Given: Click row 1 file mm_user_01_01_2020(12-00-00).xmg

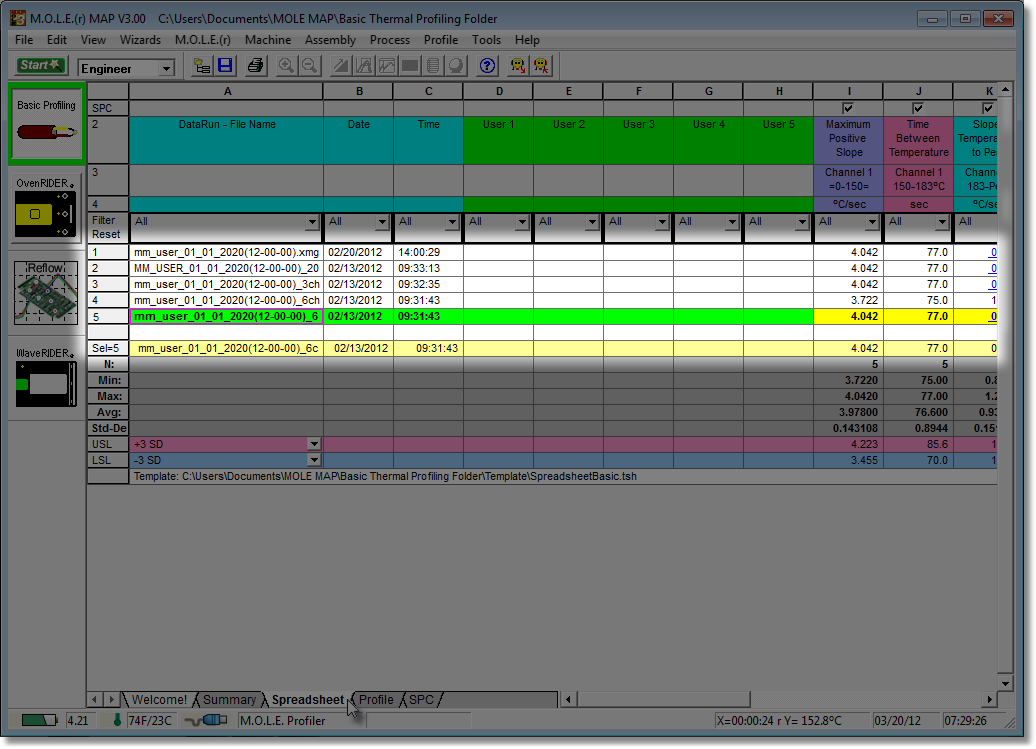Looking at the screenshot, I should tap(226, 252).
